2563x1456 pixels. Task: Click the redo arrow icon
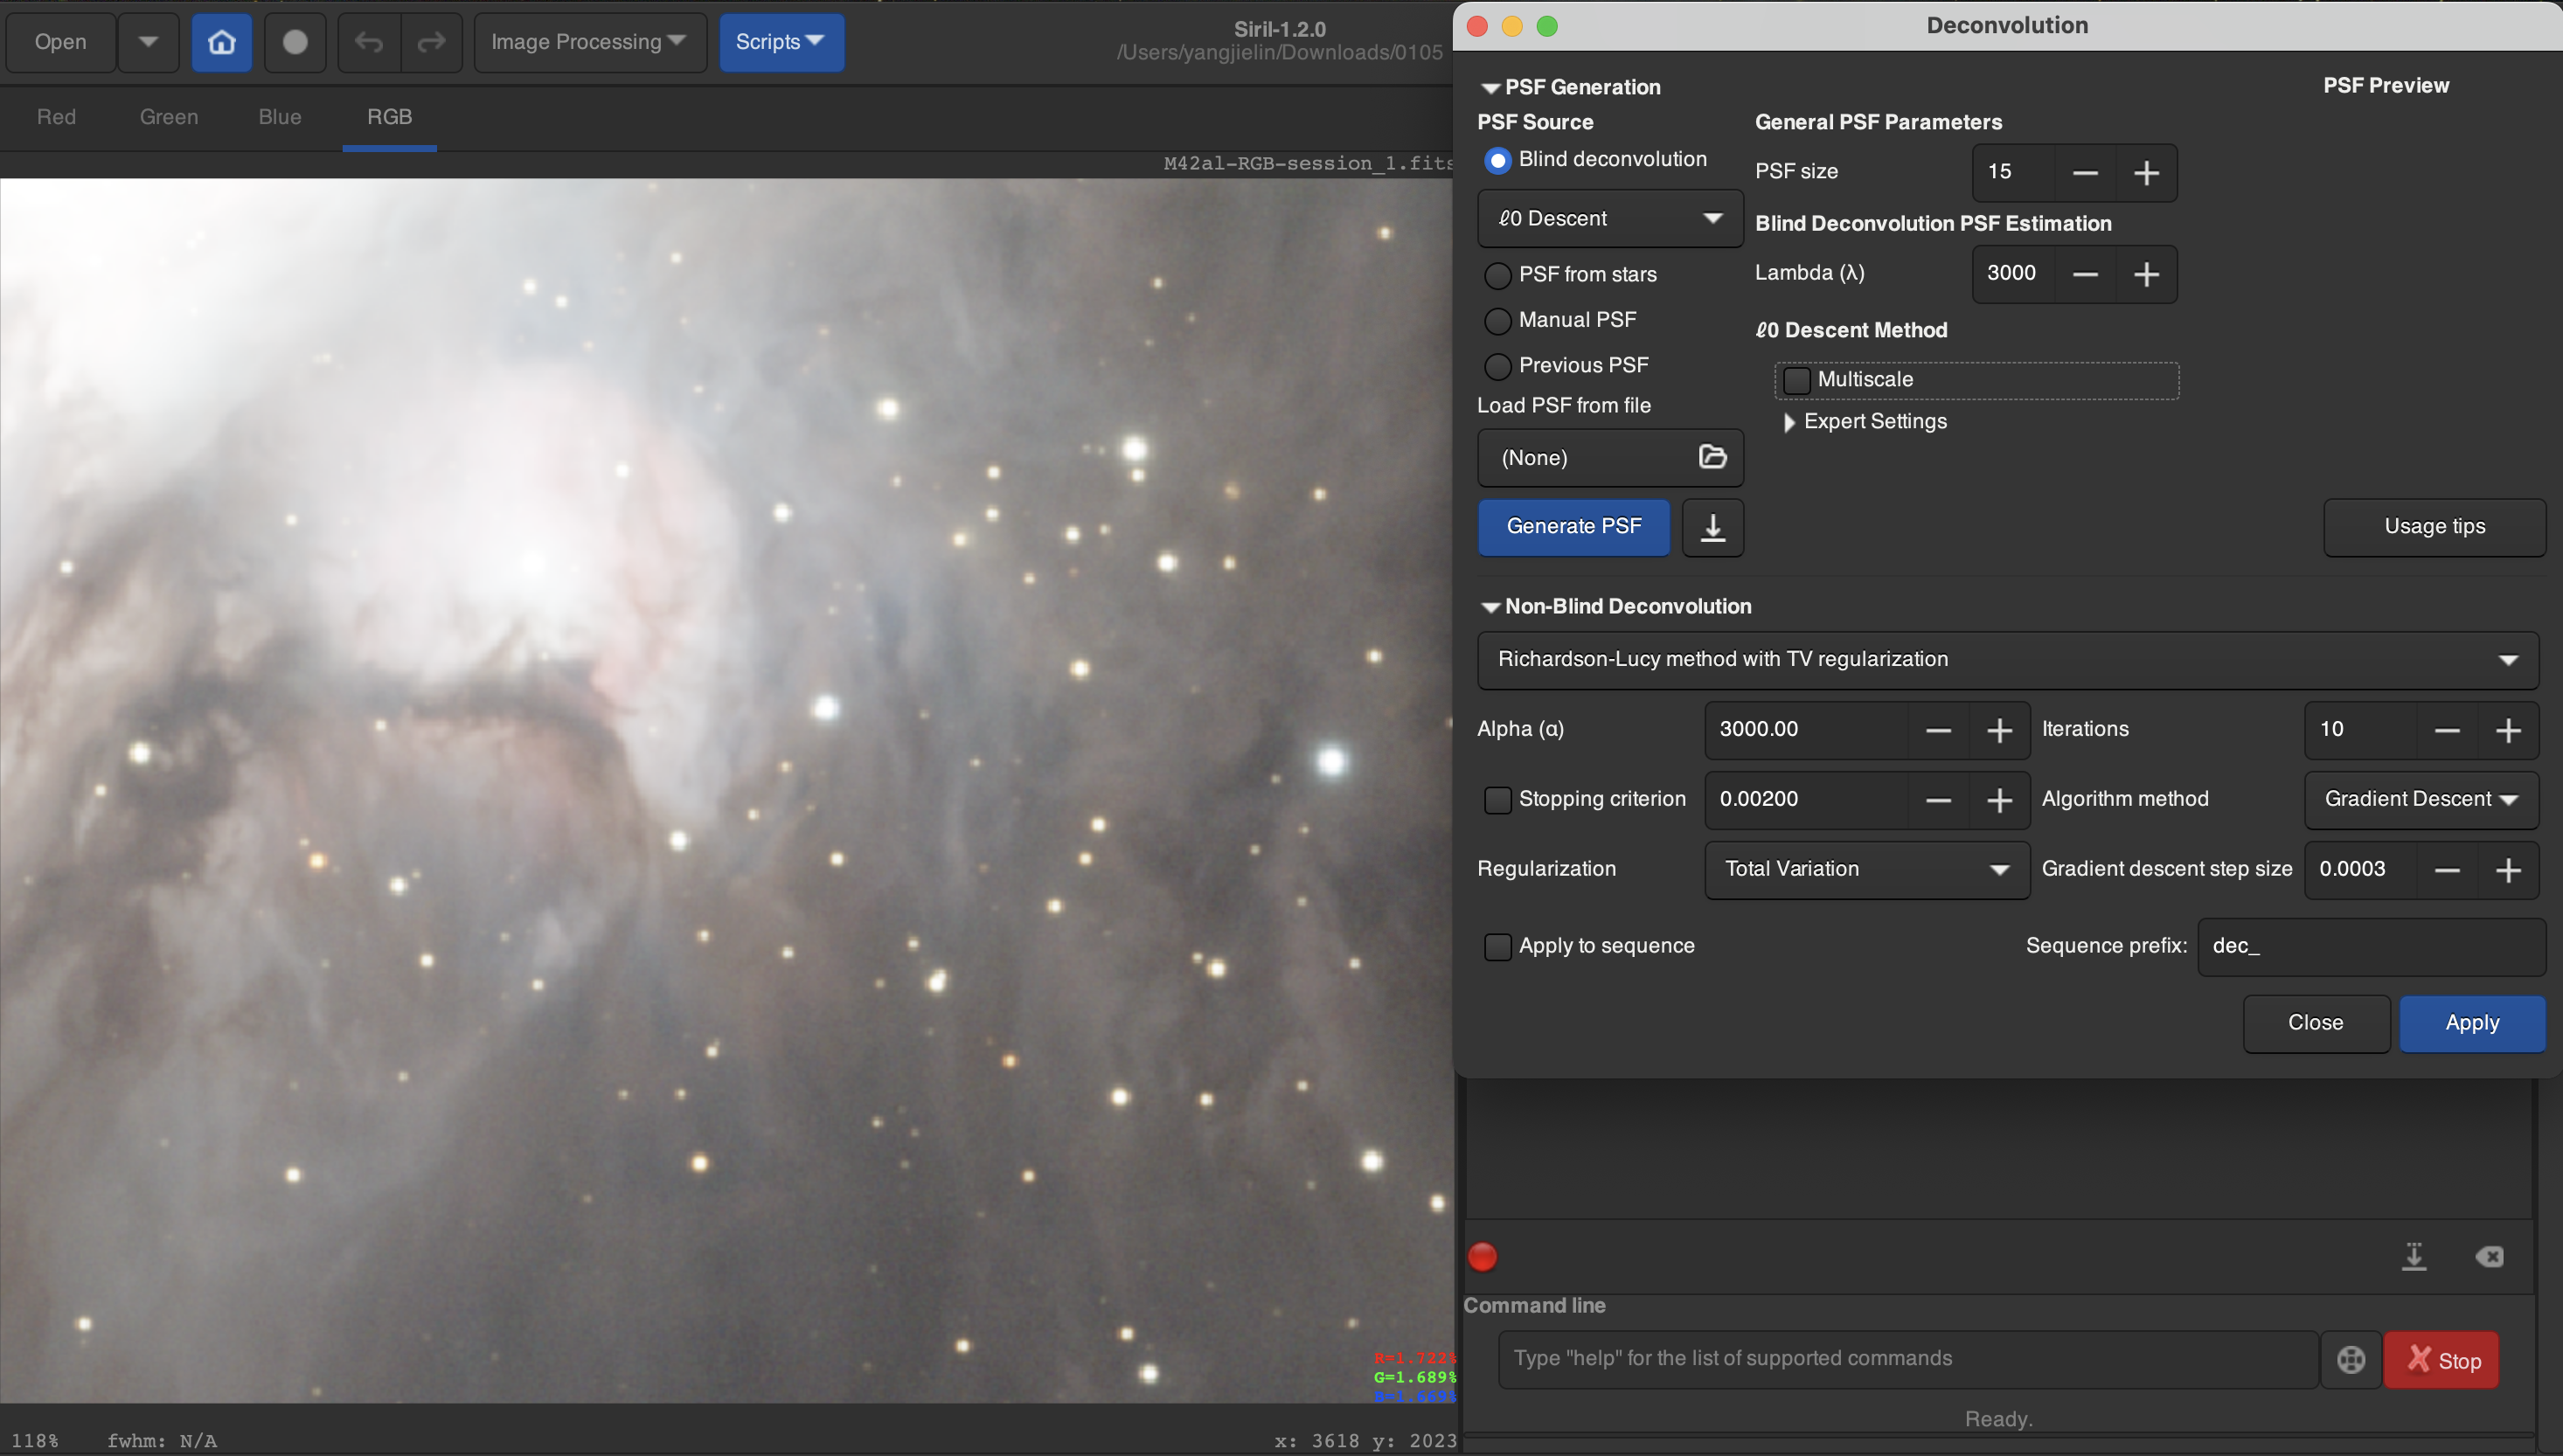pyautogui.click(x=431, y=42)
